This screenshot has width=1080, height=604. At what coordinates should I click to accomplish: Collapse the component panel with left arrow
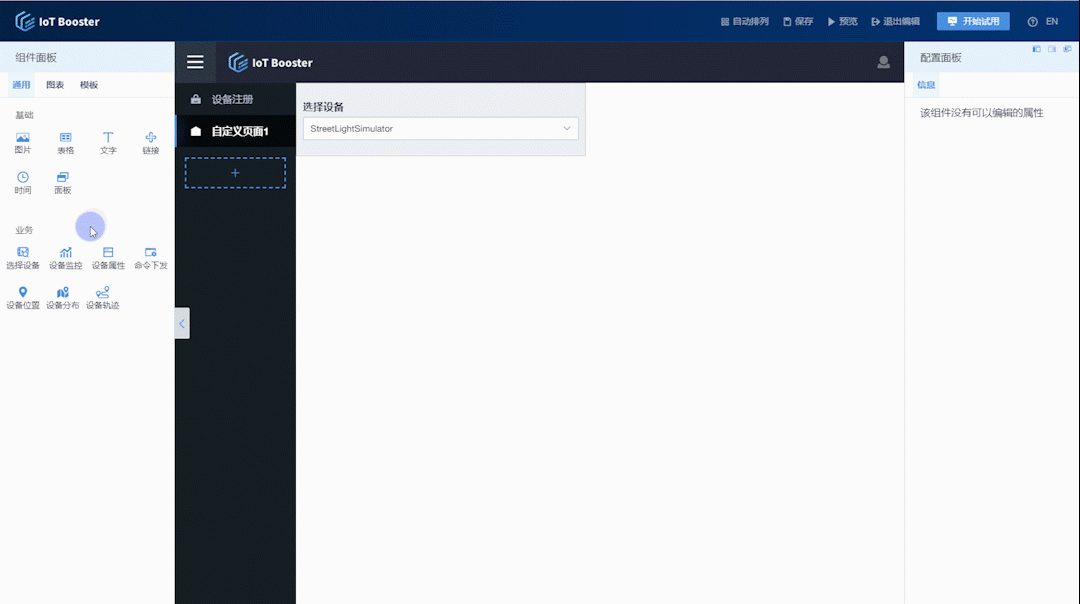click(182, 323)
